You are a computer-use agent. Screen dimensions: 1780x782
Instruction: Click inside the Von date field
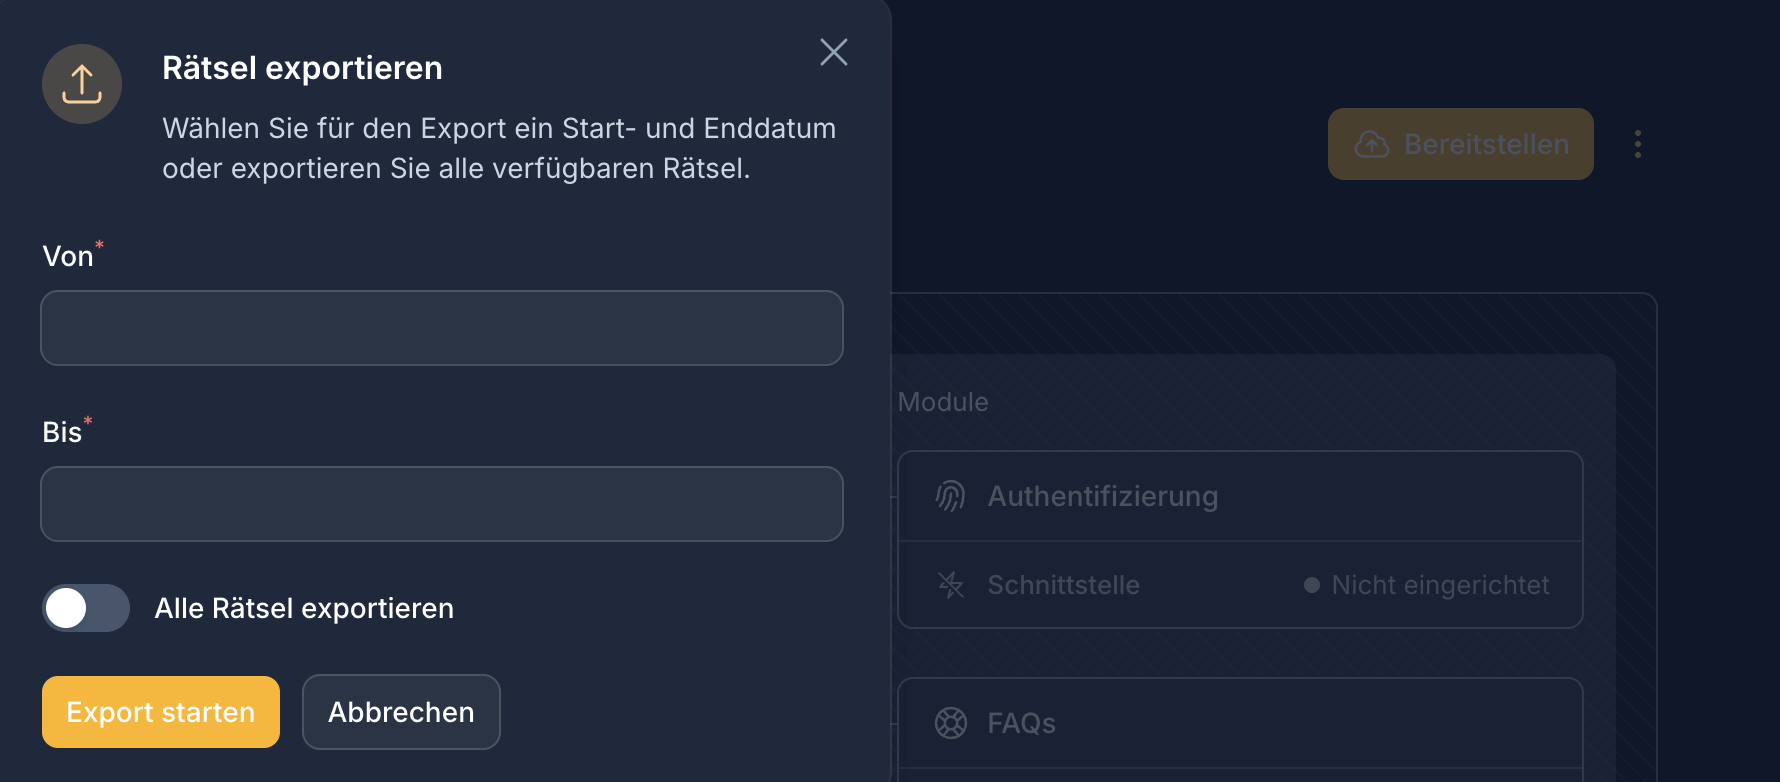coord(441,328)
